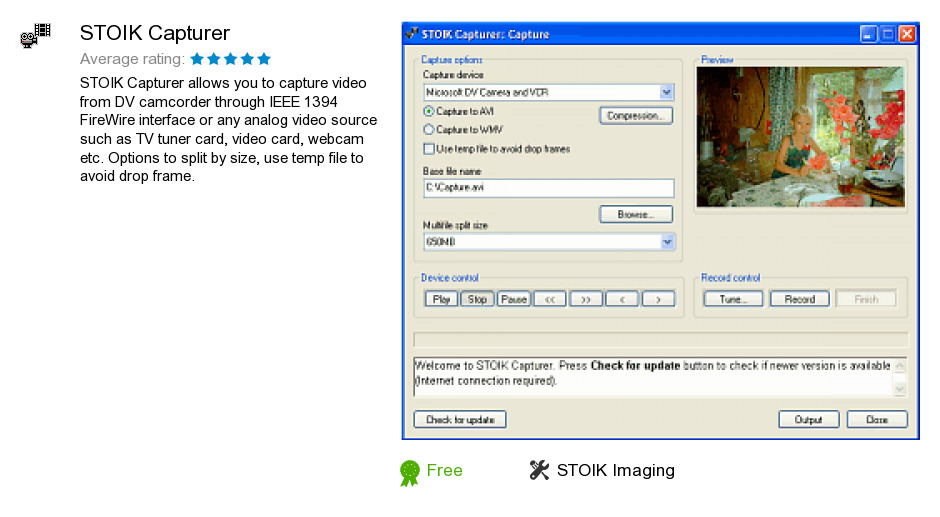
Task: Click the Average rating label
Action: tap(132, 59)
